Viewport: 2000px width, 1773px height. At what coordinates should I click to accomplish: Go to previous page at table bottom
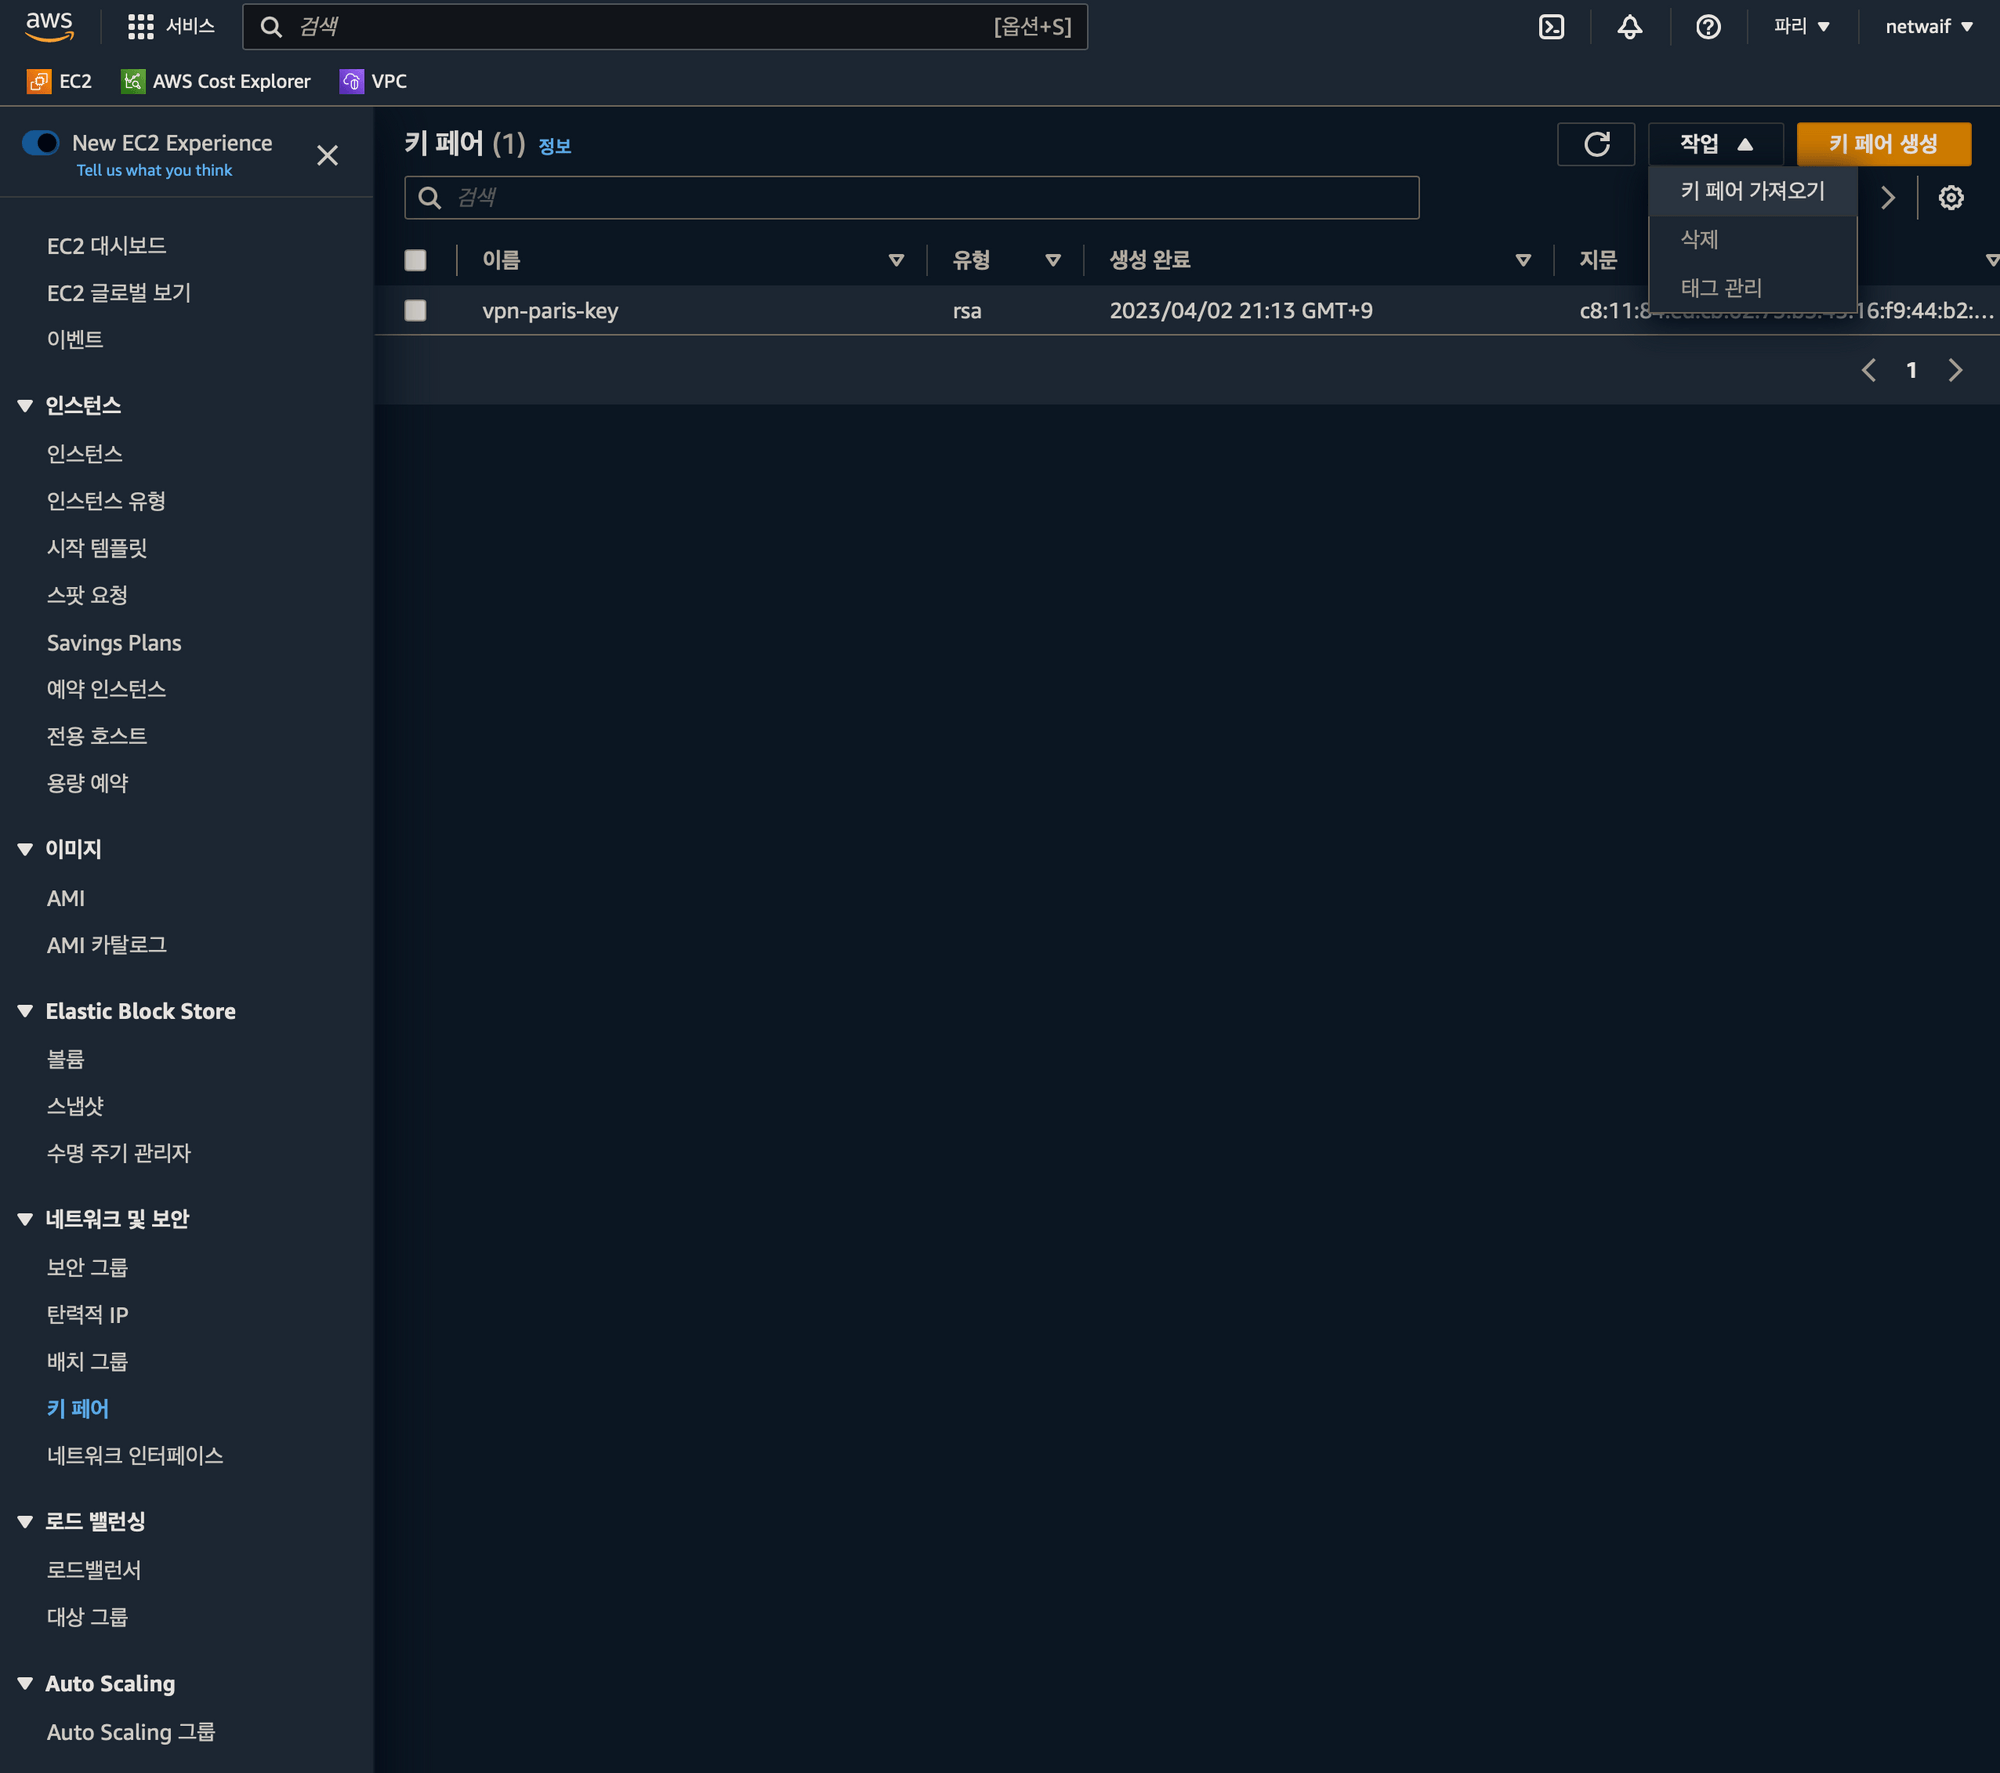(1869, 370)
